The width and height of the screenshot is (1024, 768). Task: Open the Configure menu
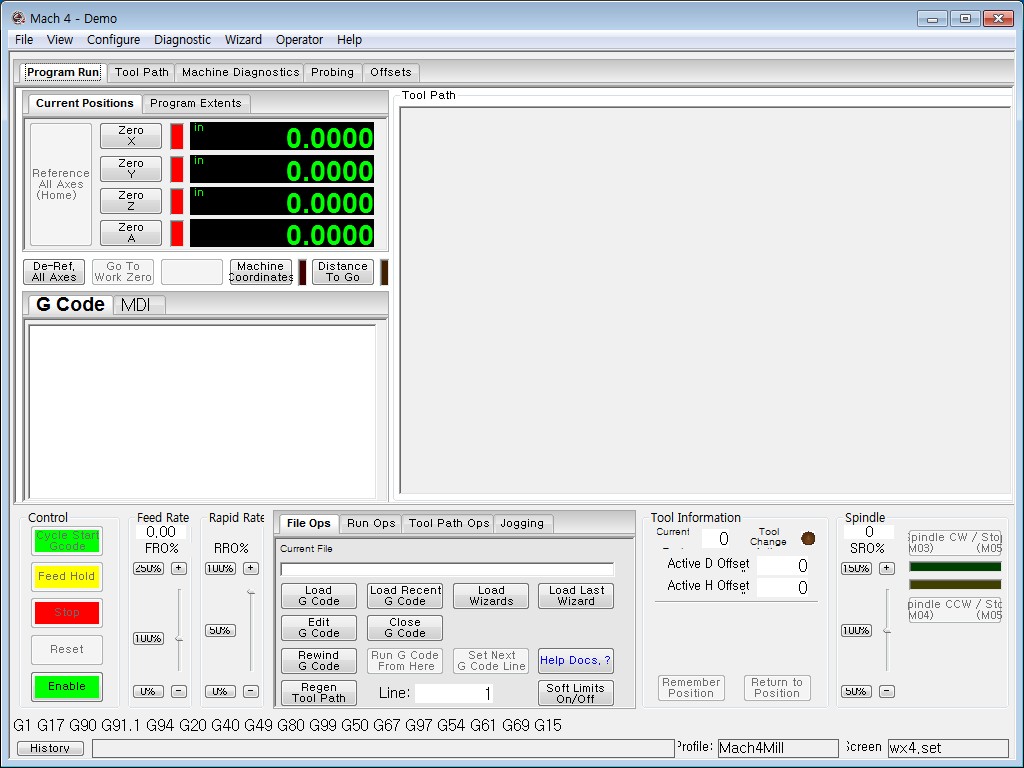114,40
